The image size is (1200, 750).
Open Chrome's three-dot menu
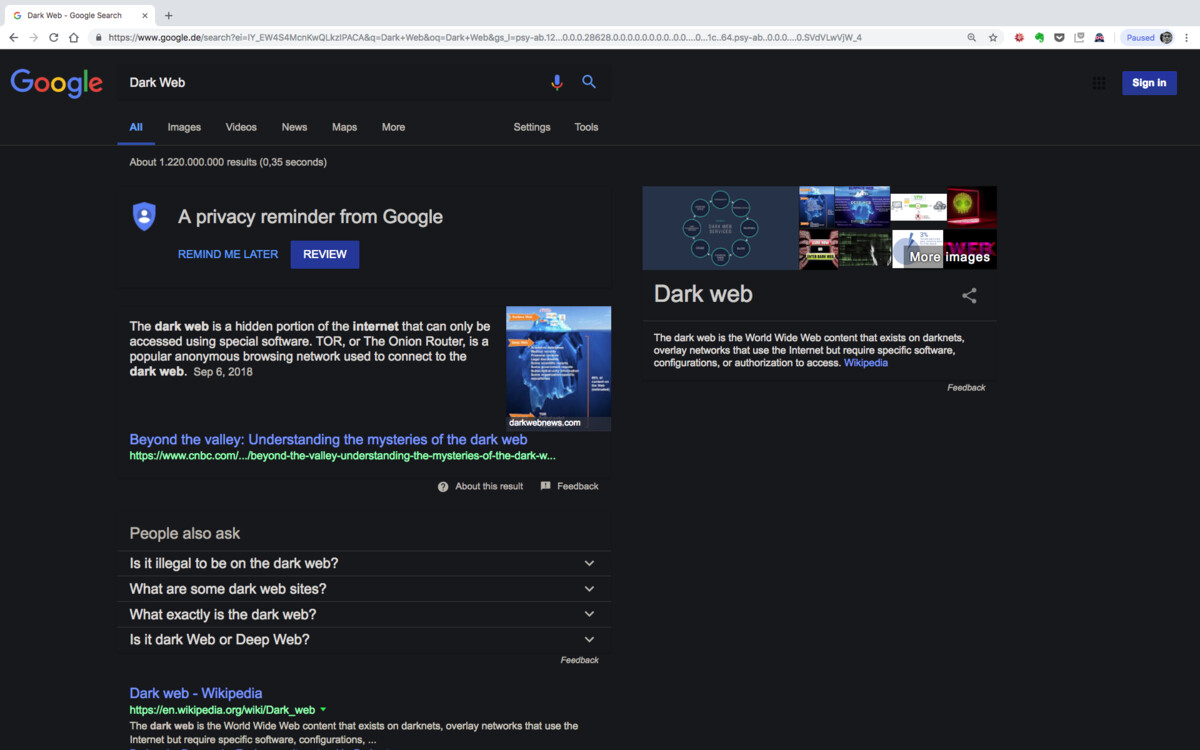(1188, 36)
